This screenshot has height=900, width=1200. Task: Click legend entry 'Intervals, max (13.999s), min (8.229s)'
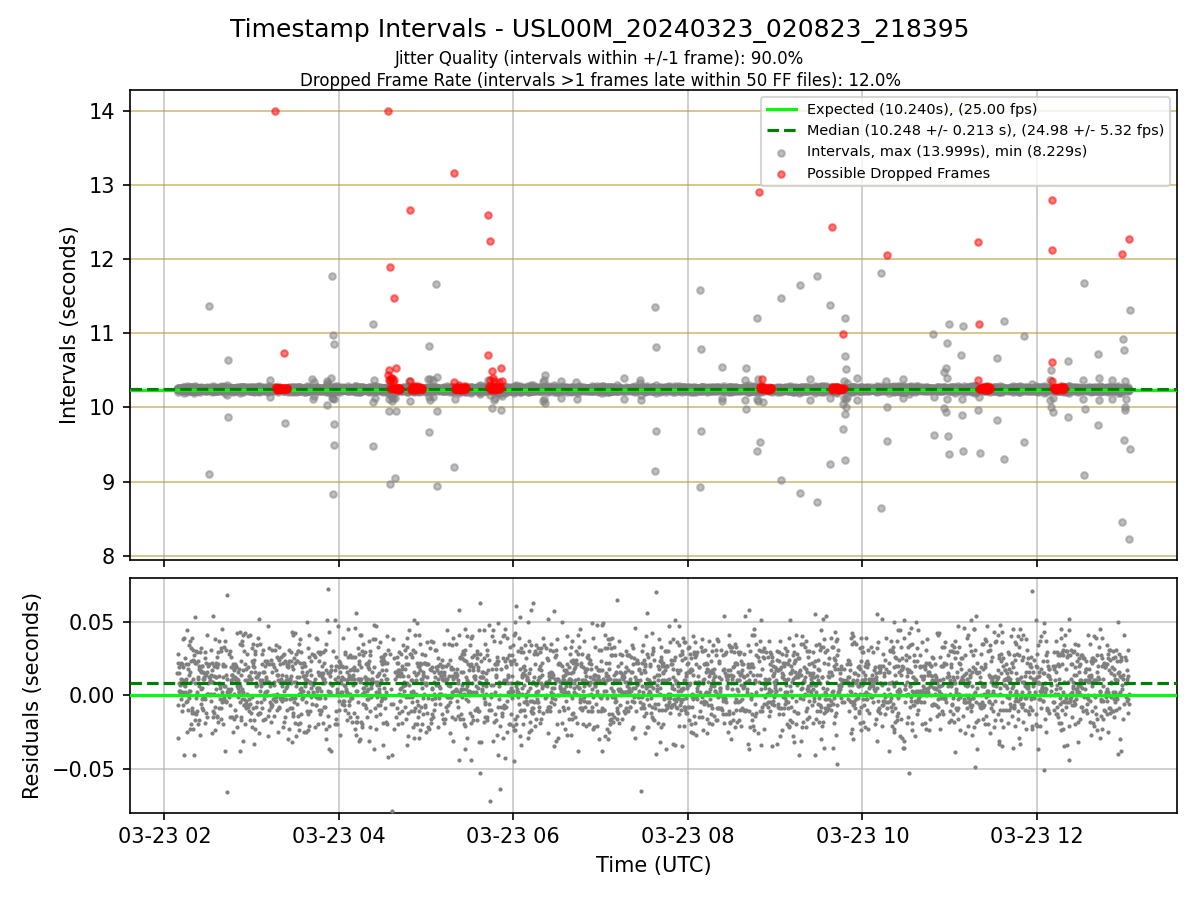[x=946, y=152]
